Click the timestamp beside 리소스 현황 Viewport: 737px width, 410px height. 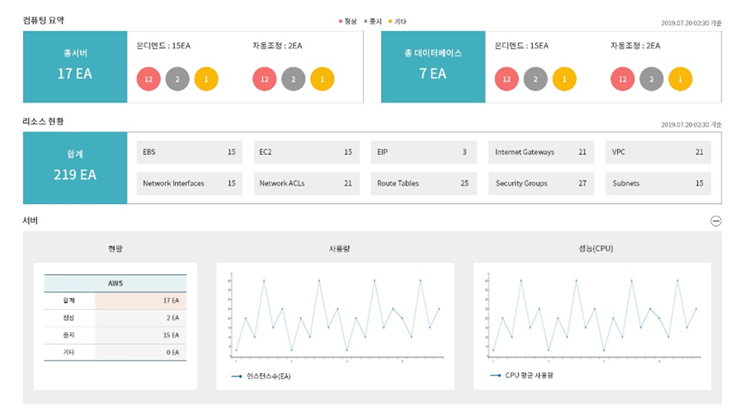click(691, 125)
